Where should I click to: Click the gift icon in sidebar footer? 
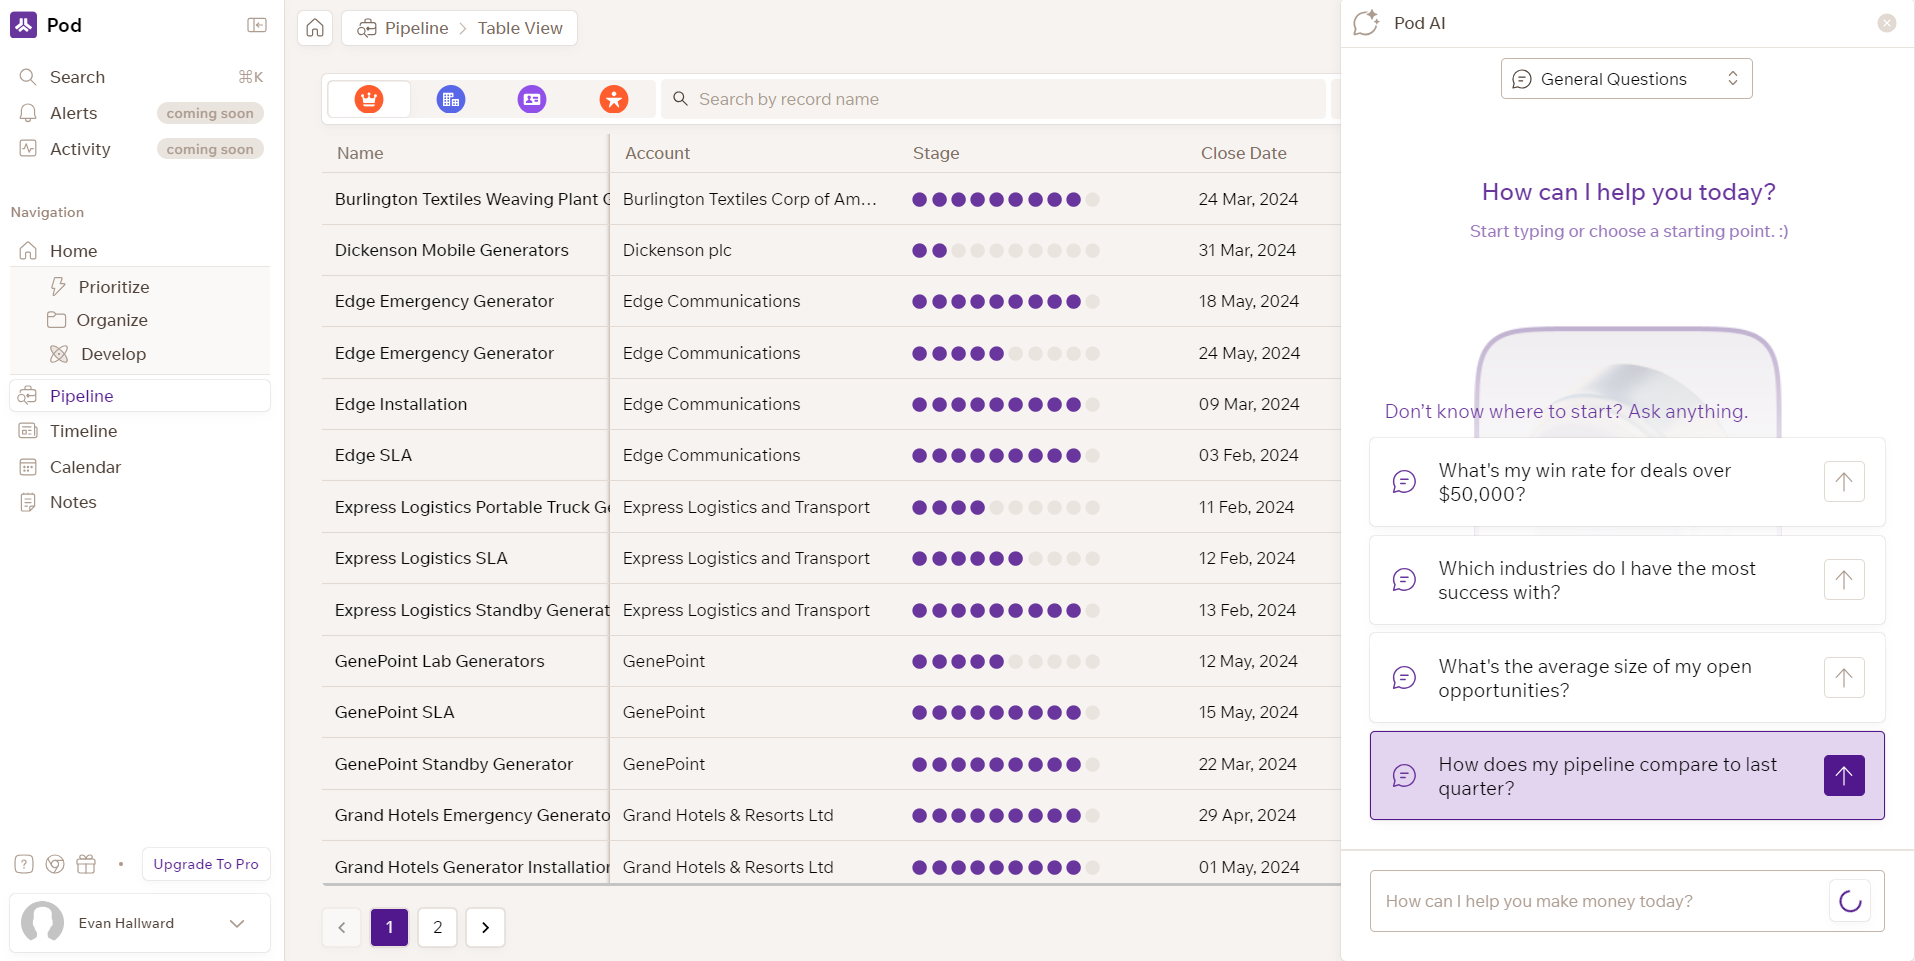pos(87,864)
